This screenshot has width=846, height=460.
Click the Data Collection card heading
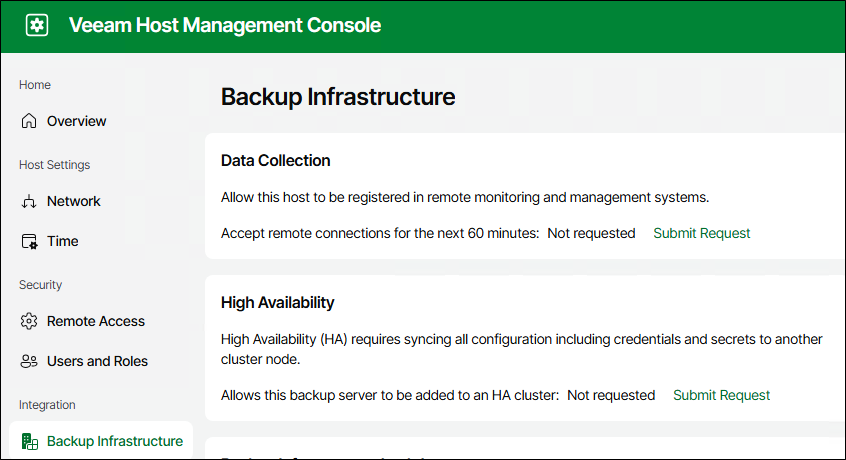[275, 160]
